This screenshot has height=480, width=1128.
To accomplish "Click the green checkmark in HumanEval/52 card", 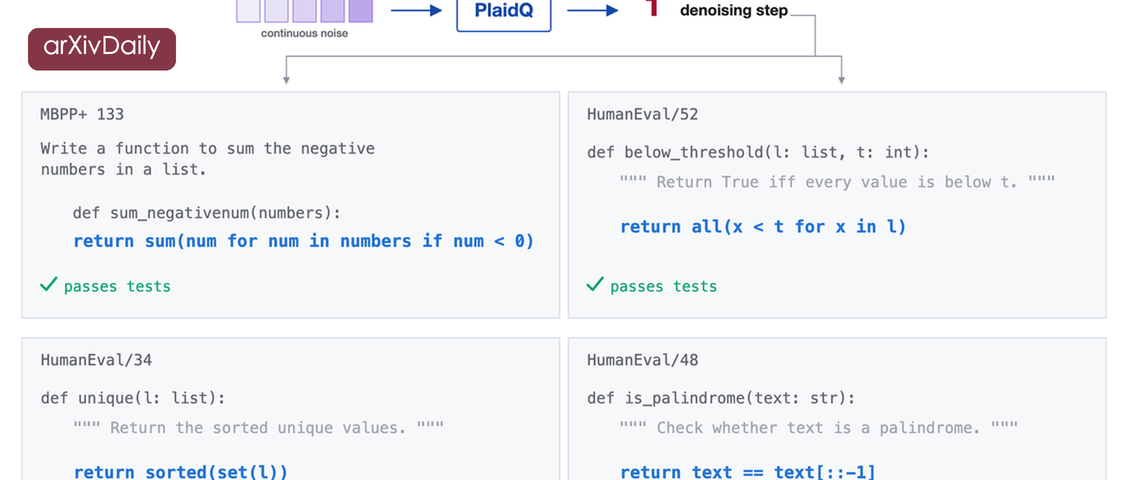I will pos(595,285).
